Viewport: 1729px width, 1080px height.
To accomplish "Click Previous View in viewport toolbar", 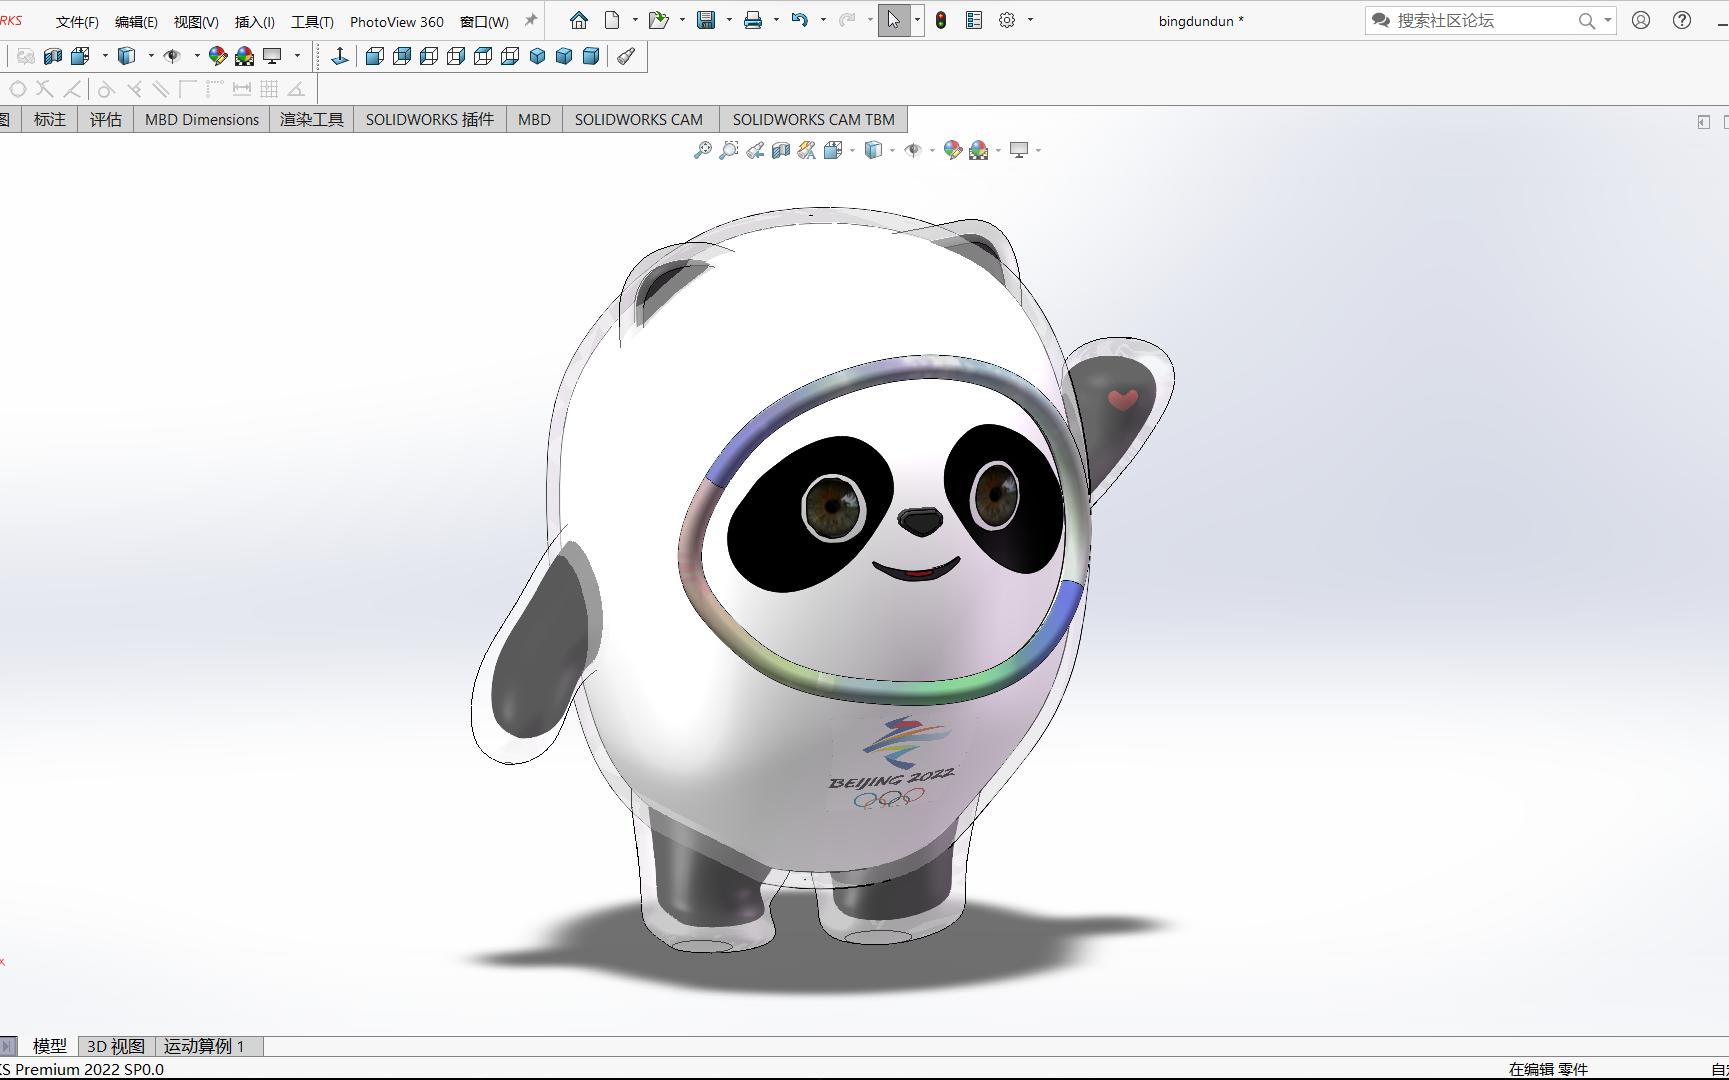I will (755, 150).
